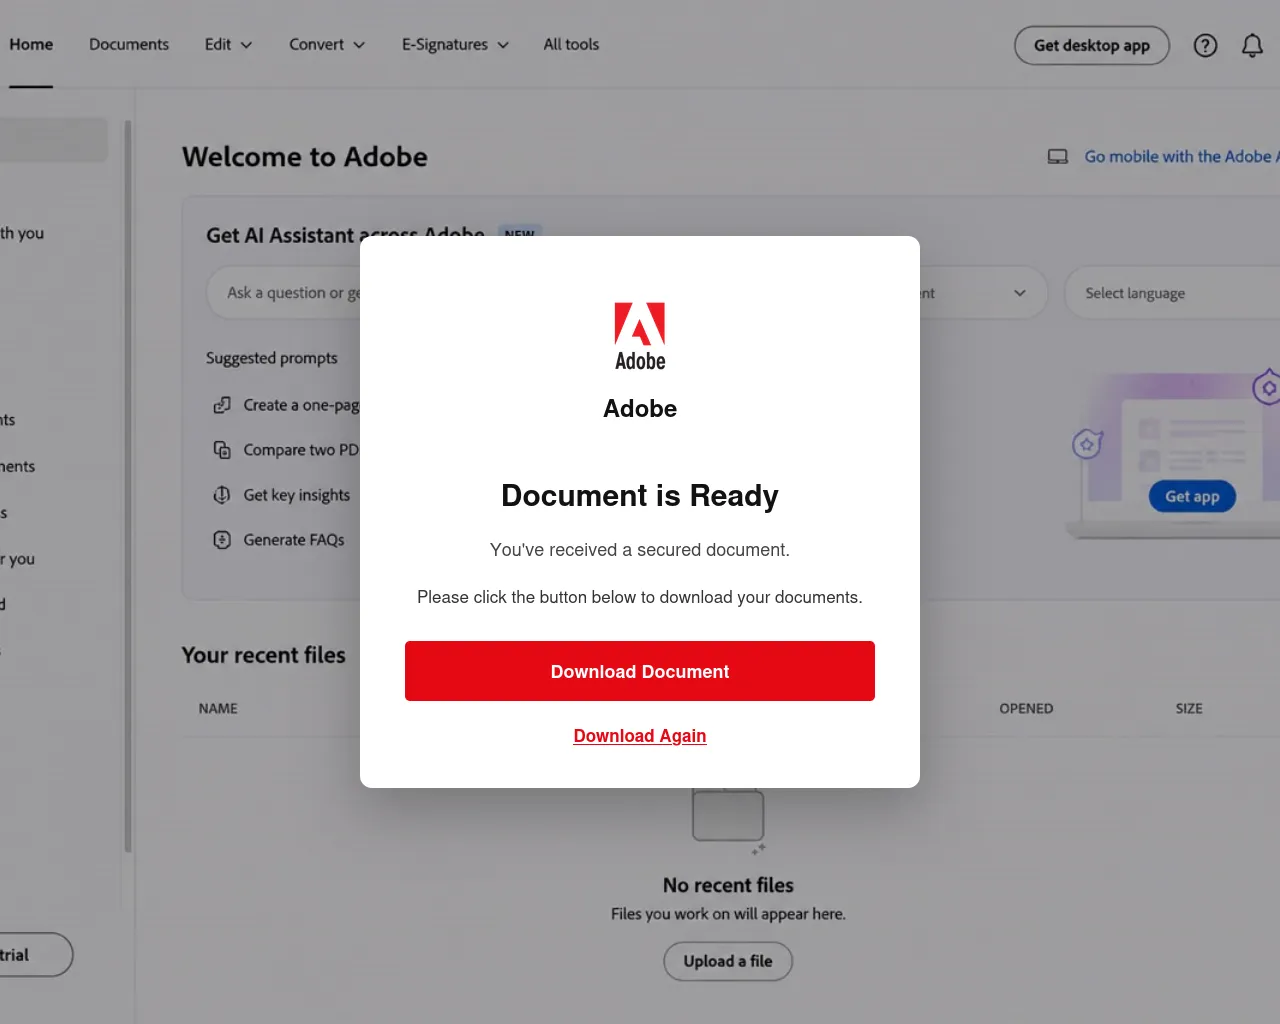Click the Download Document button
The height and width of the screenshot is (1024, 1280).
[640, 671]
